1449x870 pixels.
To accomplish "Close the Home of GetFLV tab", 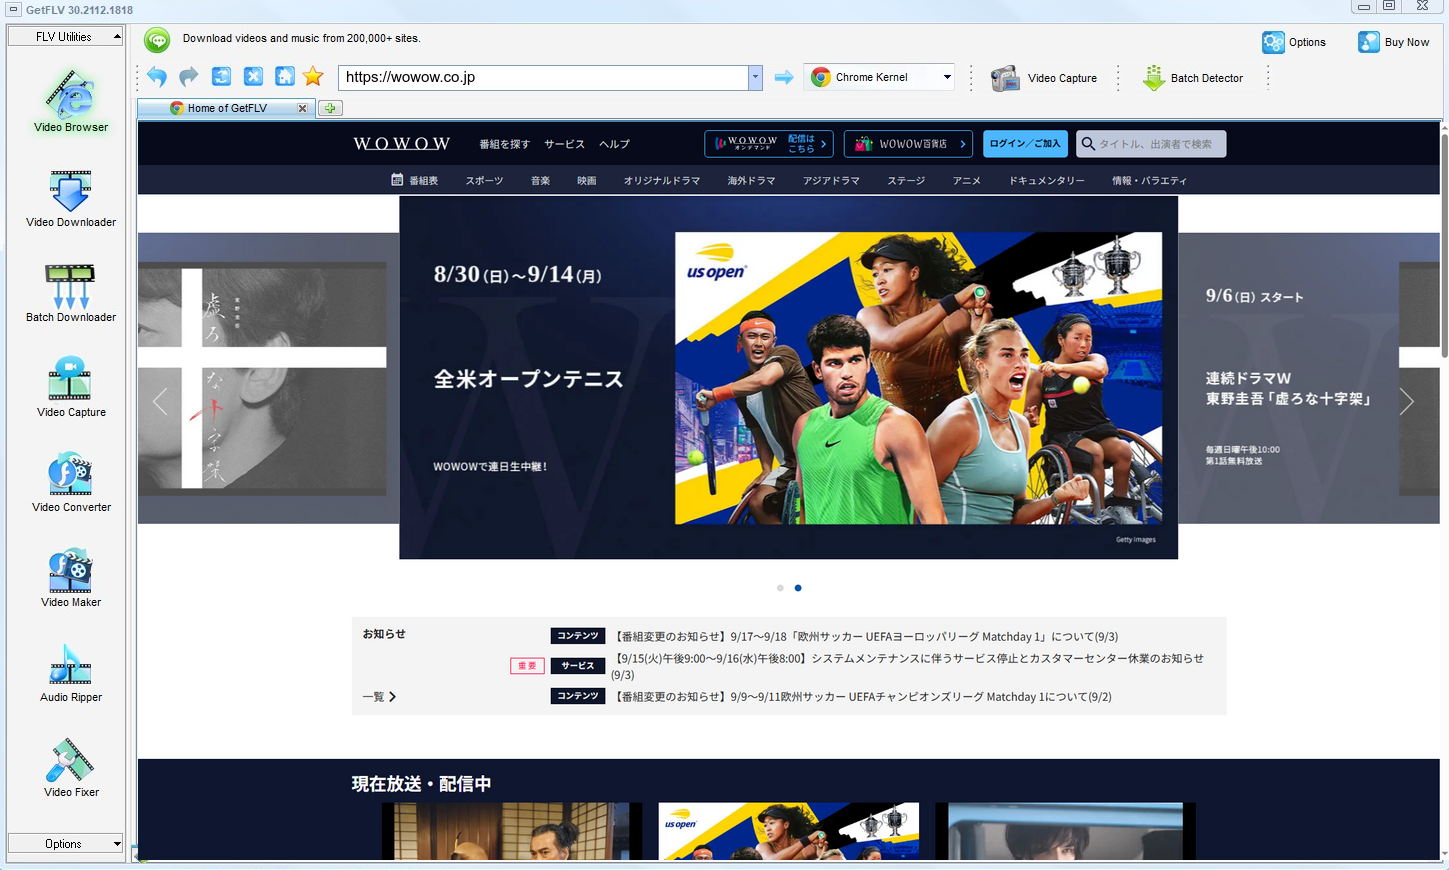I will (302, 108).
